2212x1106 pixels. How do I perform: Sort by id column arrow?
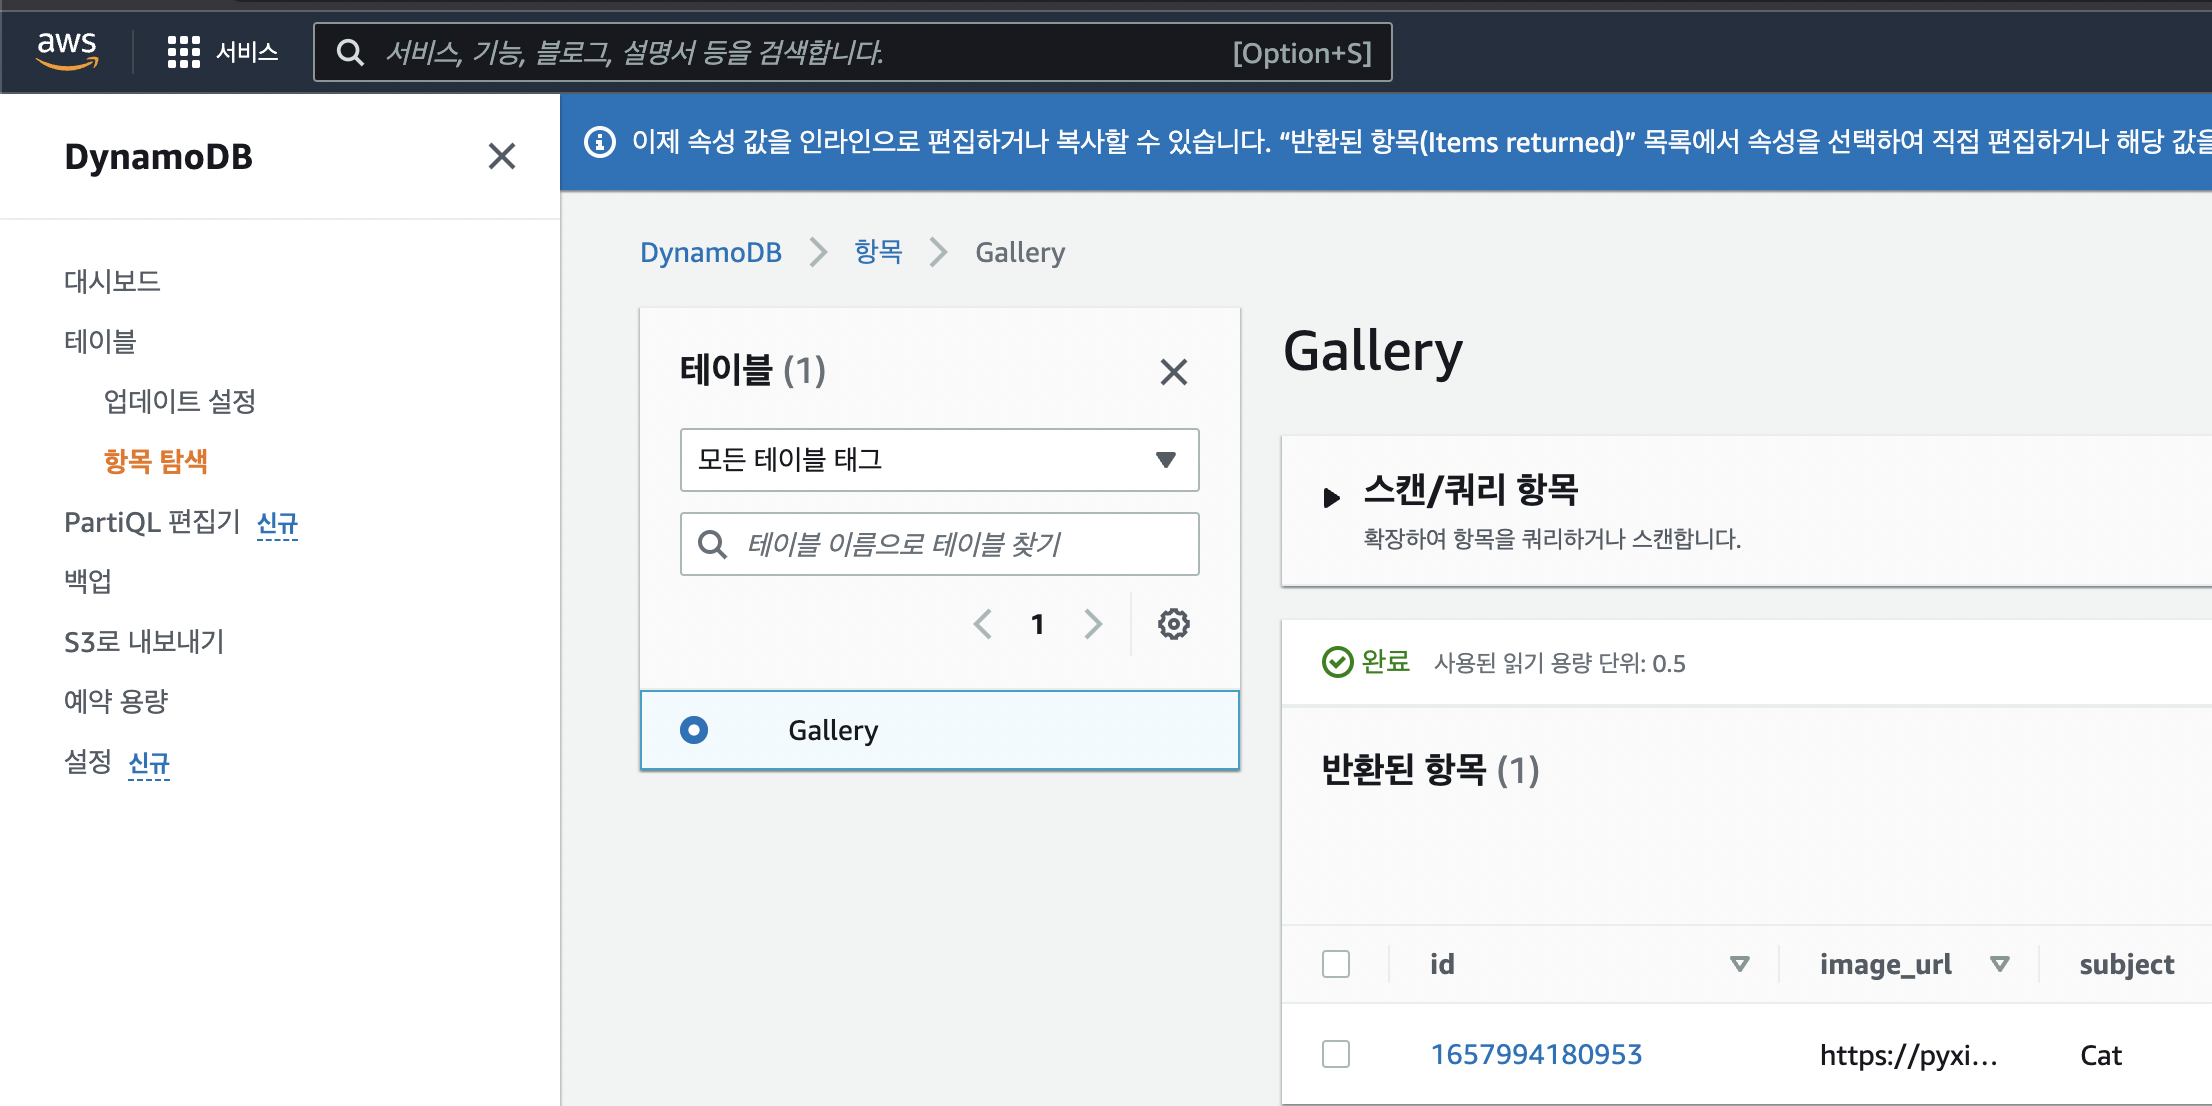[1739, 964]
